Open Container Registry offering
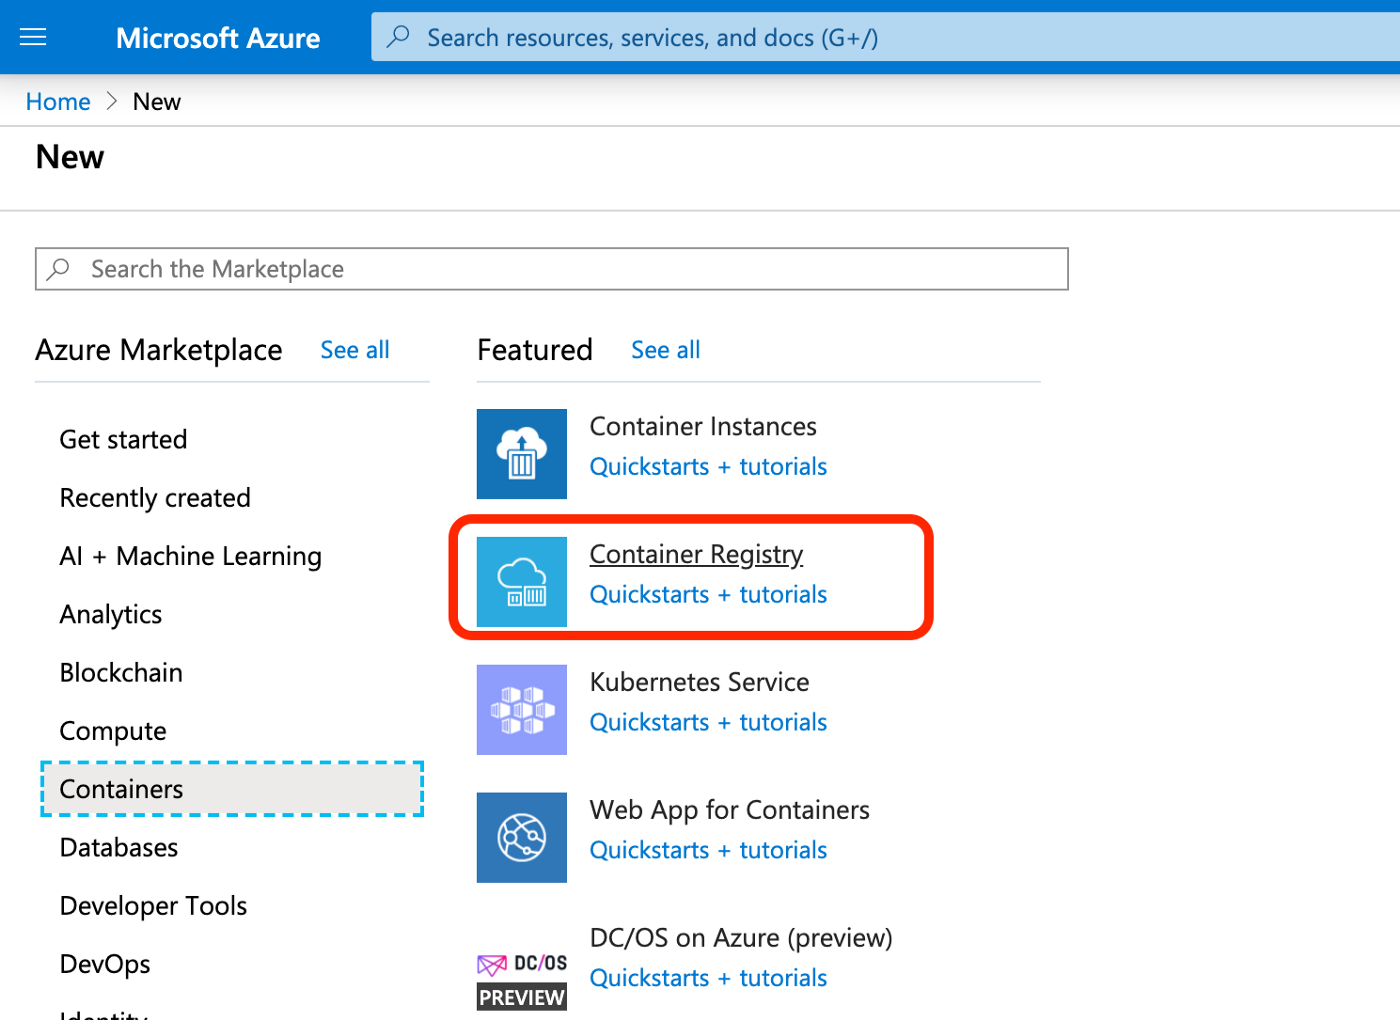The width and height of the screenshot is (1400, 1020). [696, 555]
